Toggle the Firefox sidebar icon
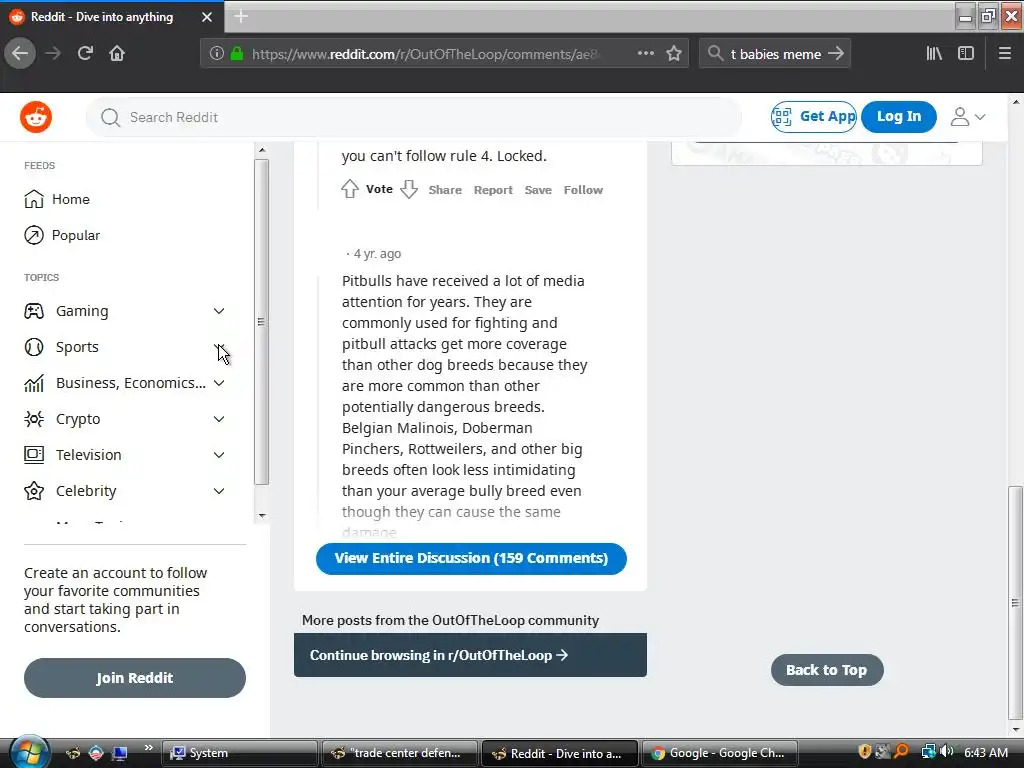The image size is (1024, 768). [966, 54]
